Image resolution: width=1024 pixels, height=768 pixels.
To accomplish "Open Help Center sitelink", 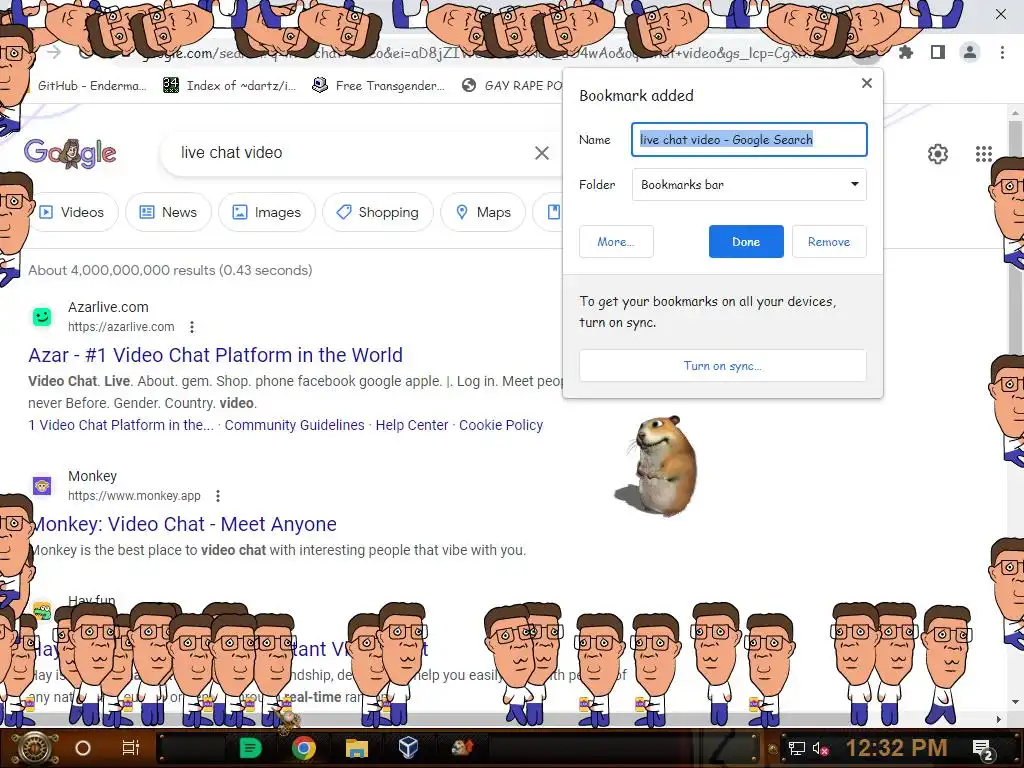I will 412,425.
